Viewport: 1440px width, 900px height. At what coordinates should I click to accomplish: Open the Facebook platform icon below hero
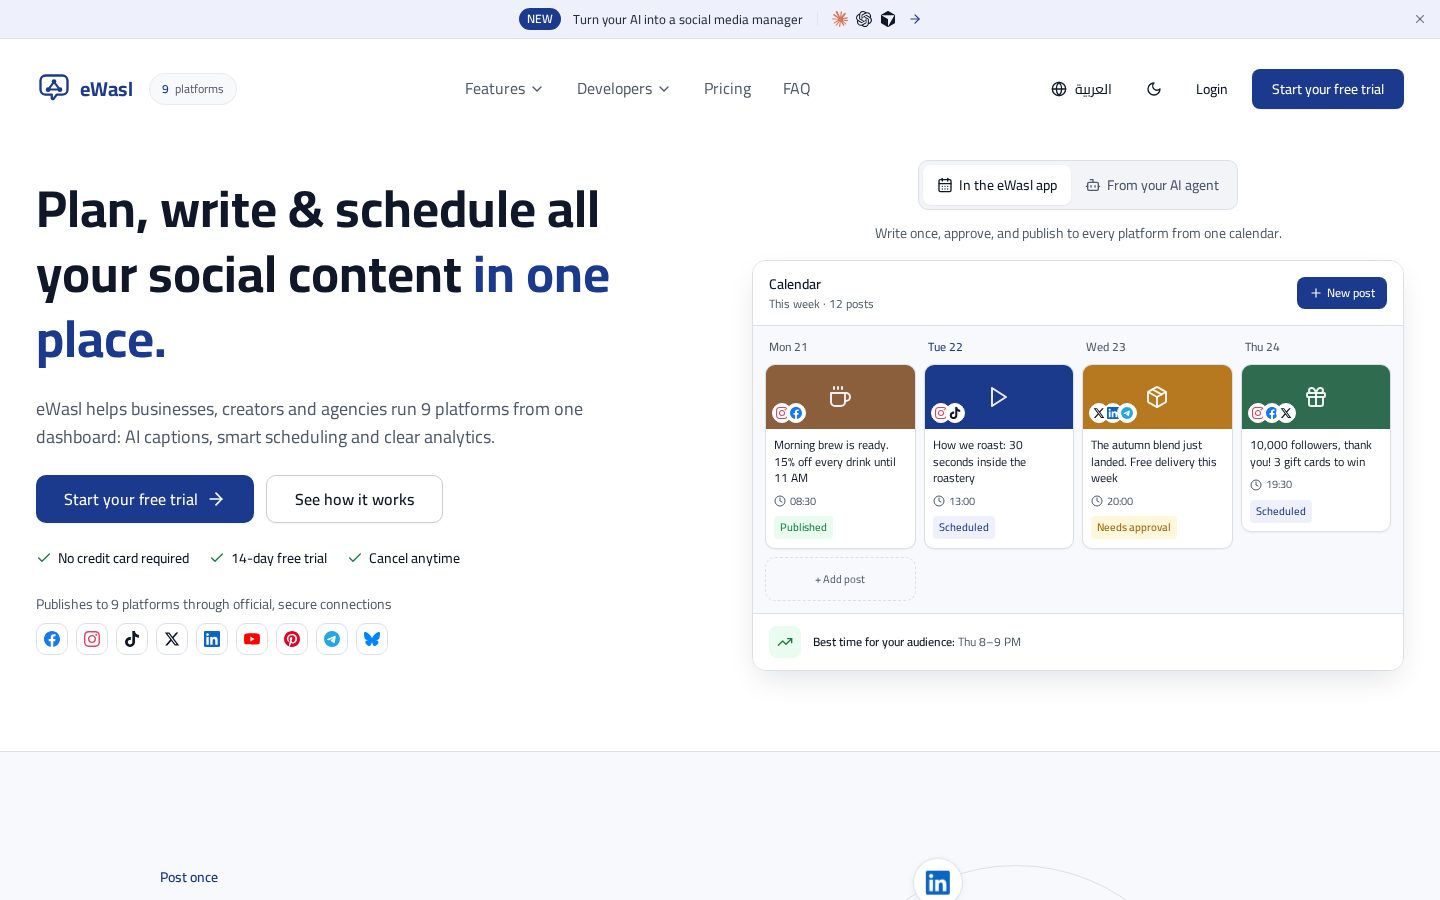[x=52, y=639]
